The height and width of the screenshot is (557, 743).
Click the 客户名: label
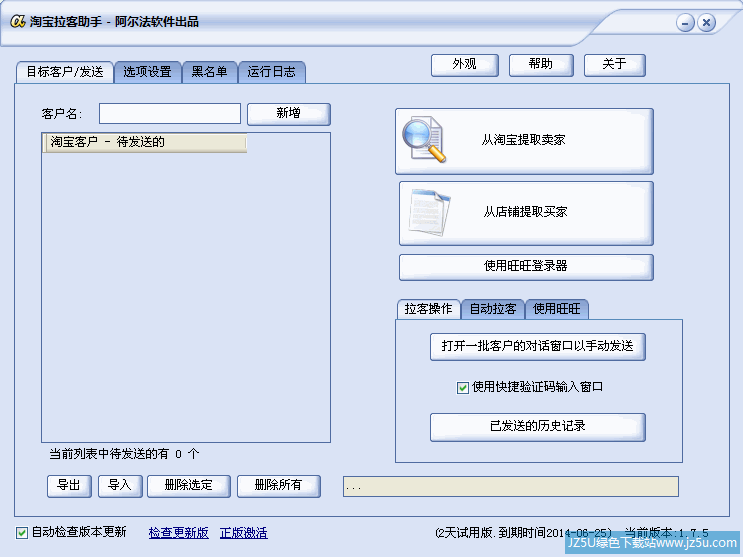coord(62,114)
